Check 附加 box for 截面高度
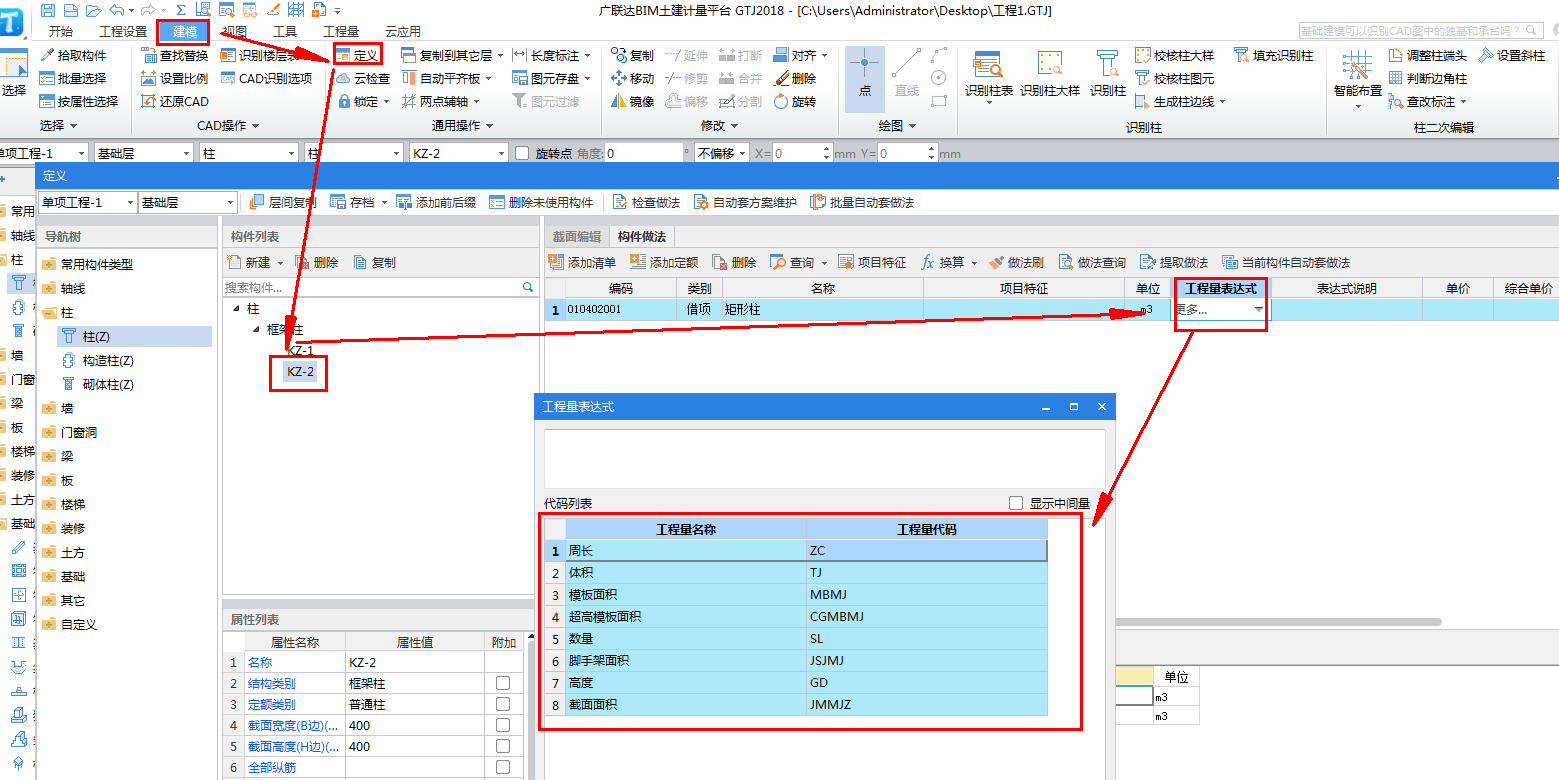The height and width of the screenshot is (780, 1559). 503,746
